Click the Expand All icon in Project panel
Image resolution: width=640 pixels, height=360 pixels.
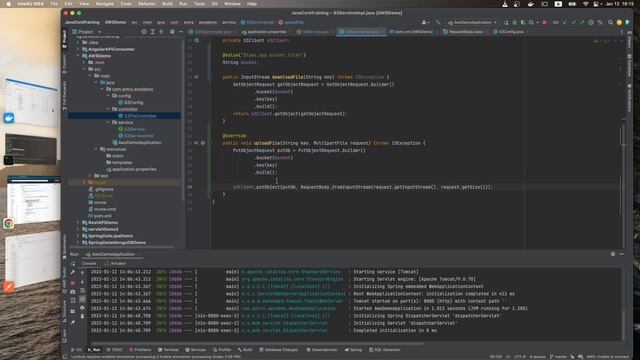[153, 32]
